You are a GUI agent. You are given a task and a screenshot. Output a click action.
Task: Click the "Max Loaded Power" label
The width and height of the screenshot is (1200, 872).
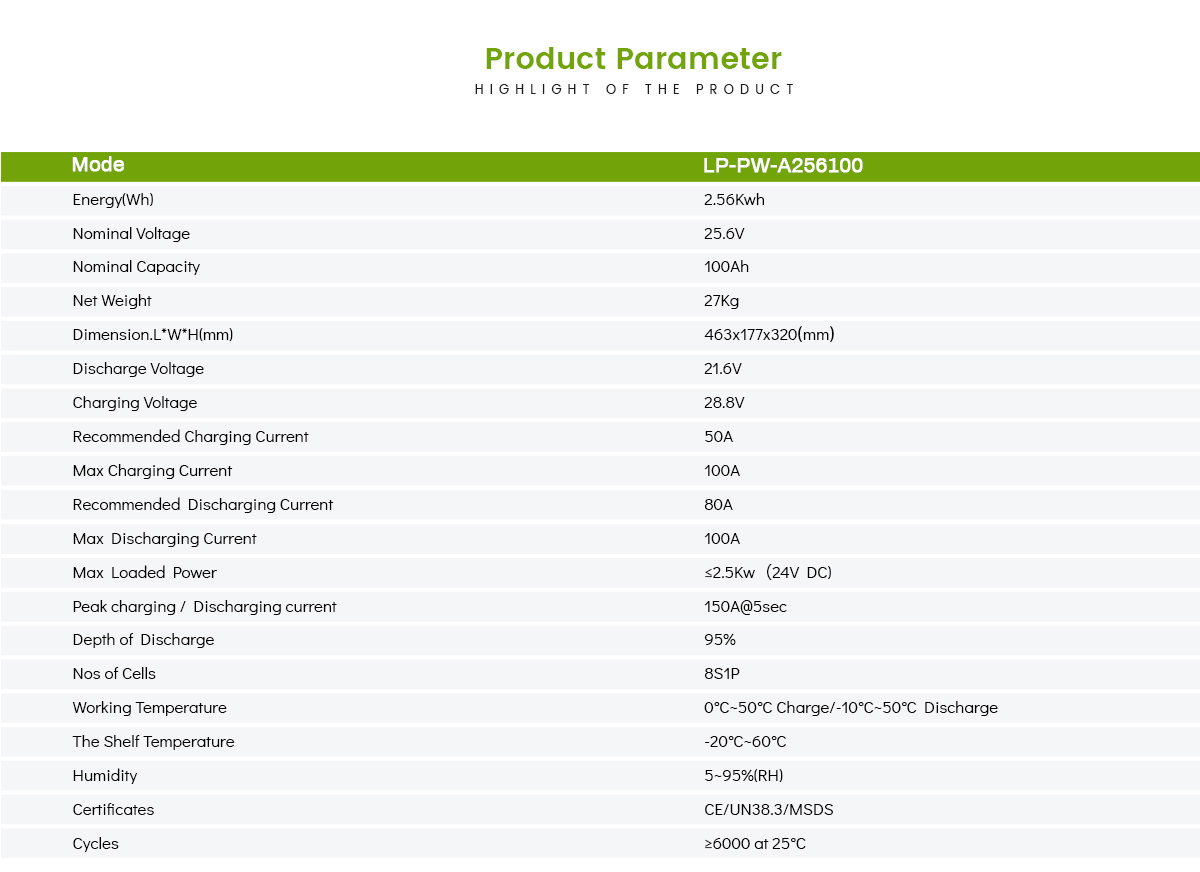145,572
